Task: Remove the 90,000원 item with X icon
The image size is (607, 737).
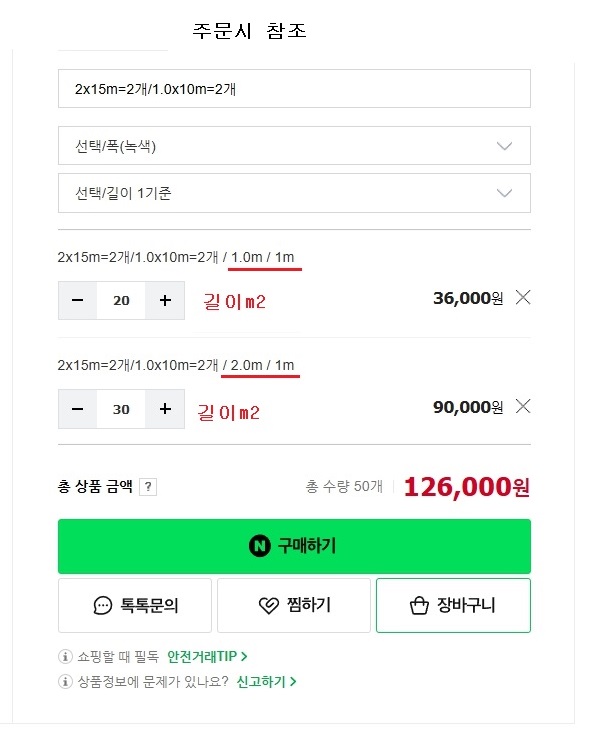Action: click(x=523, y=406)
